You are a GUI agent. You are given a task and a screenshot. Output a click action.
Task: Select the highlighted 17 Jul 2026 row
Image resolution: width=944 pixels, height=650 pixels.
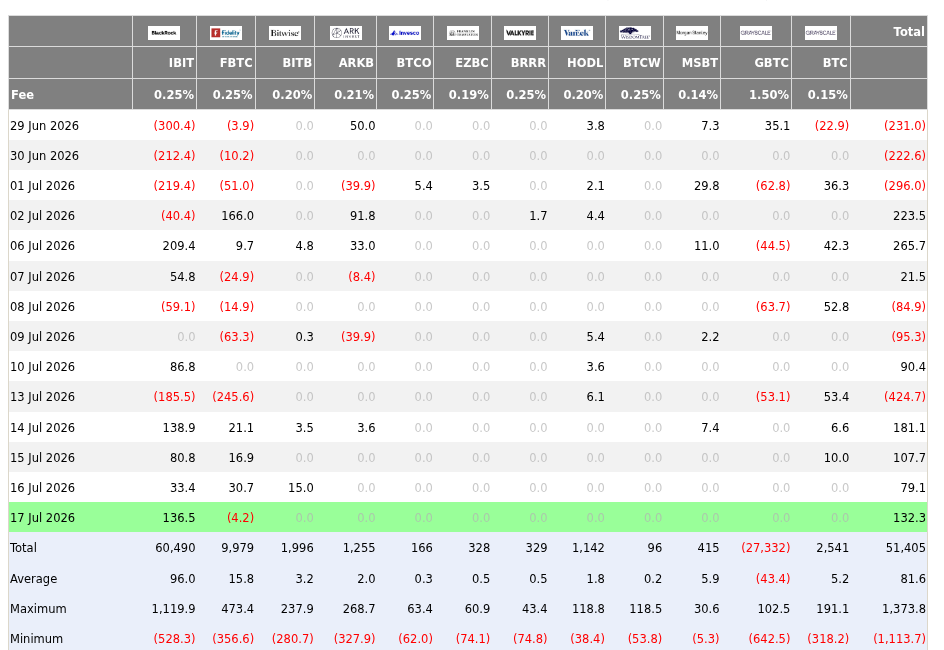point(468,518)
